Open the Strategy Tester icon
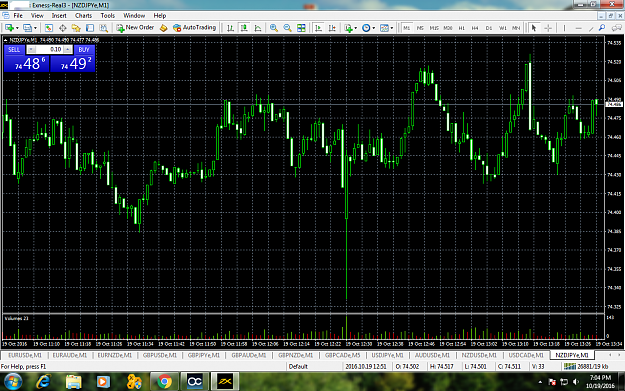625x391 pixels. click(103, 28)
